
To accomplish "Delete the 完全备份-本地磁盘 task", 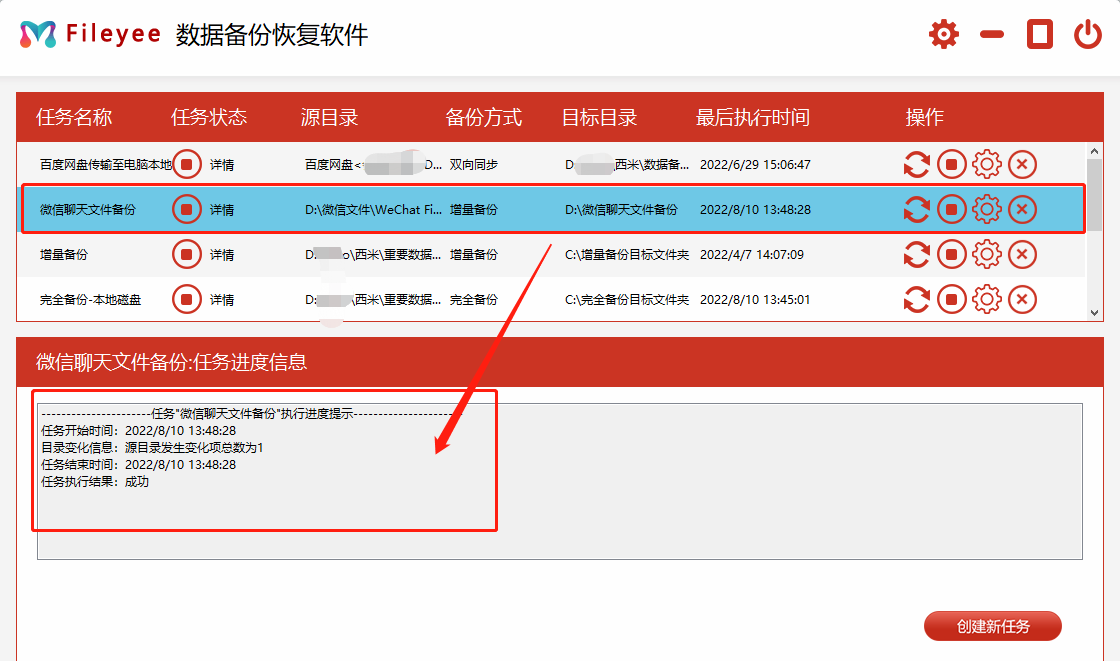I will (1022, 299).
